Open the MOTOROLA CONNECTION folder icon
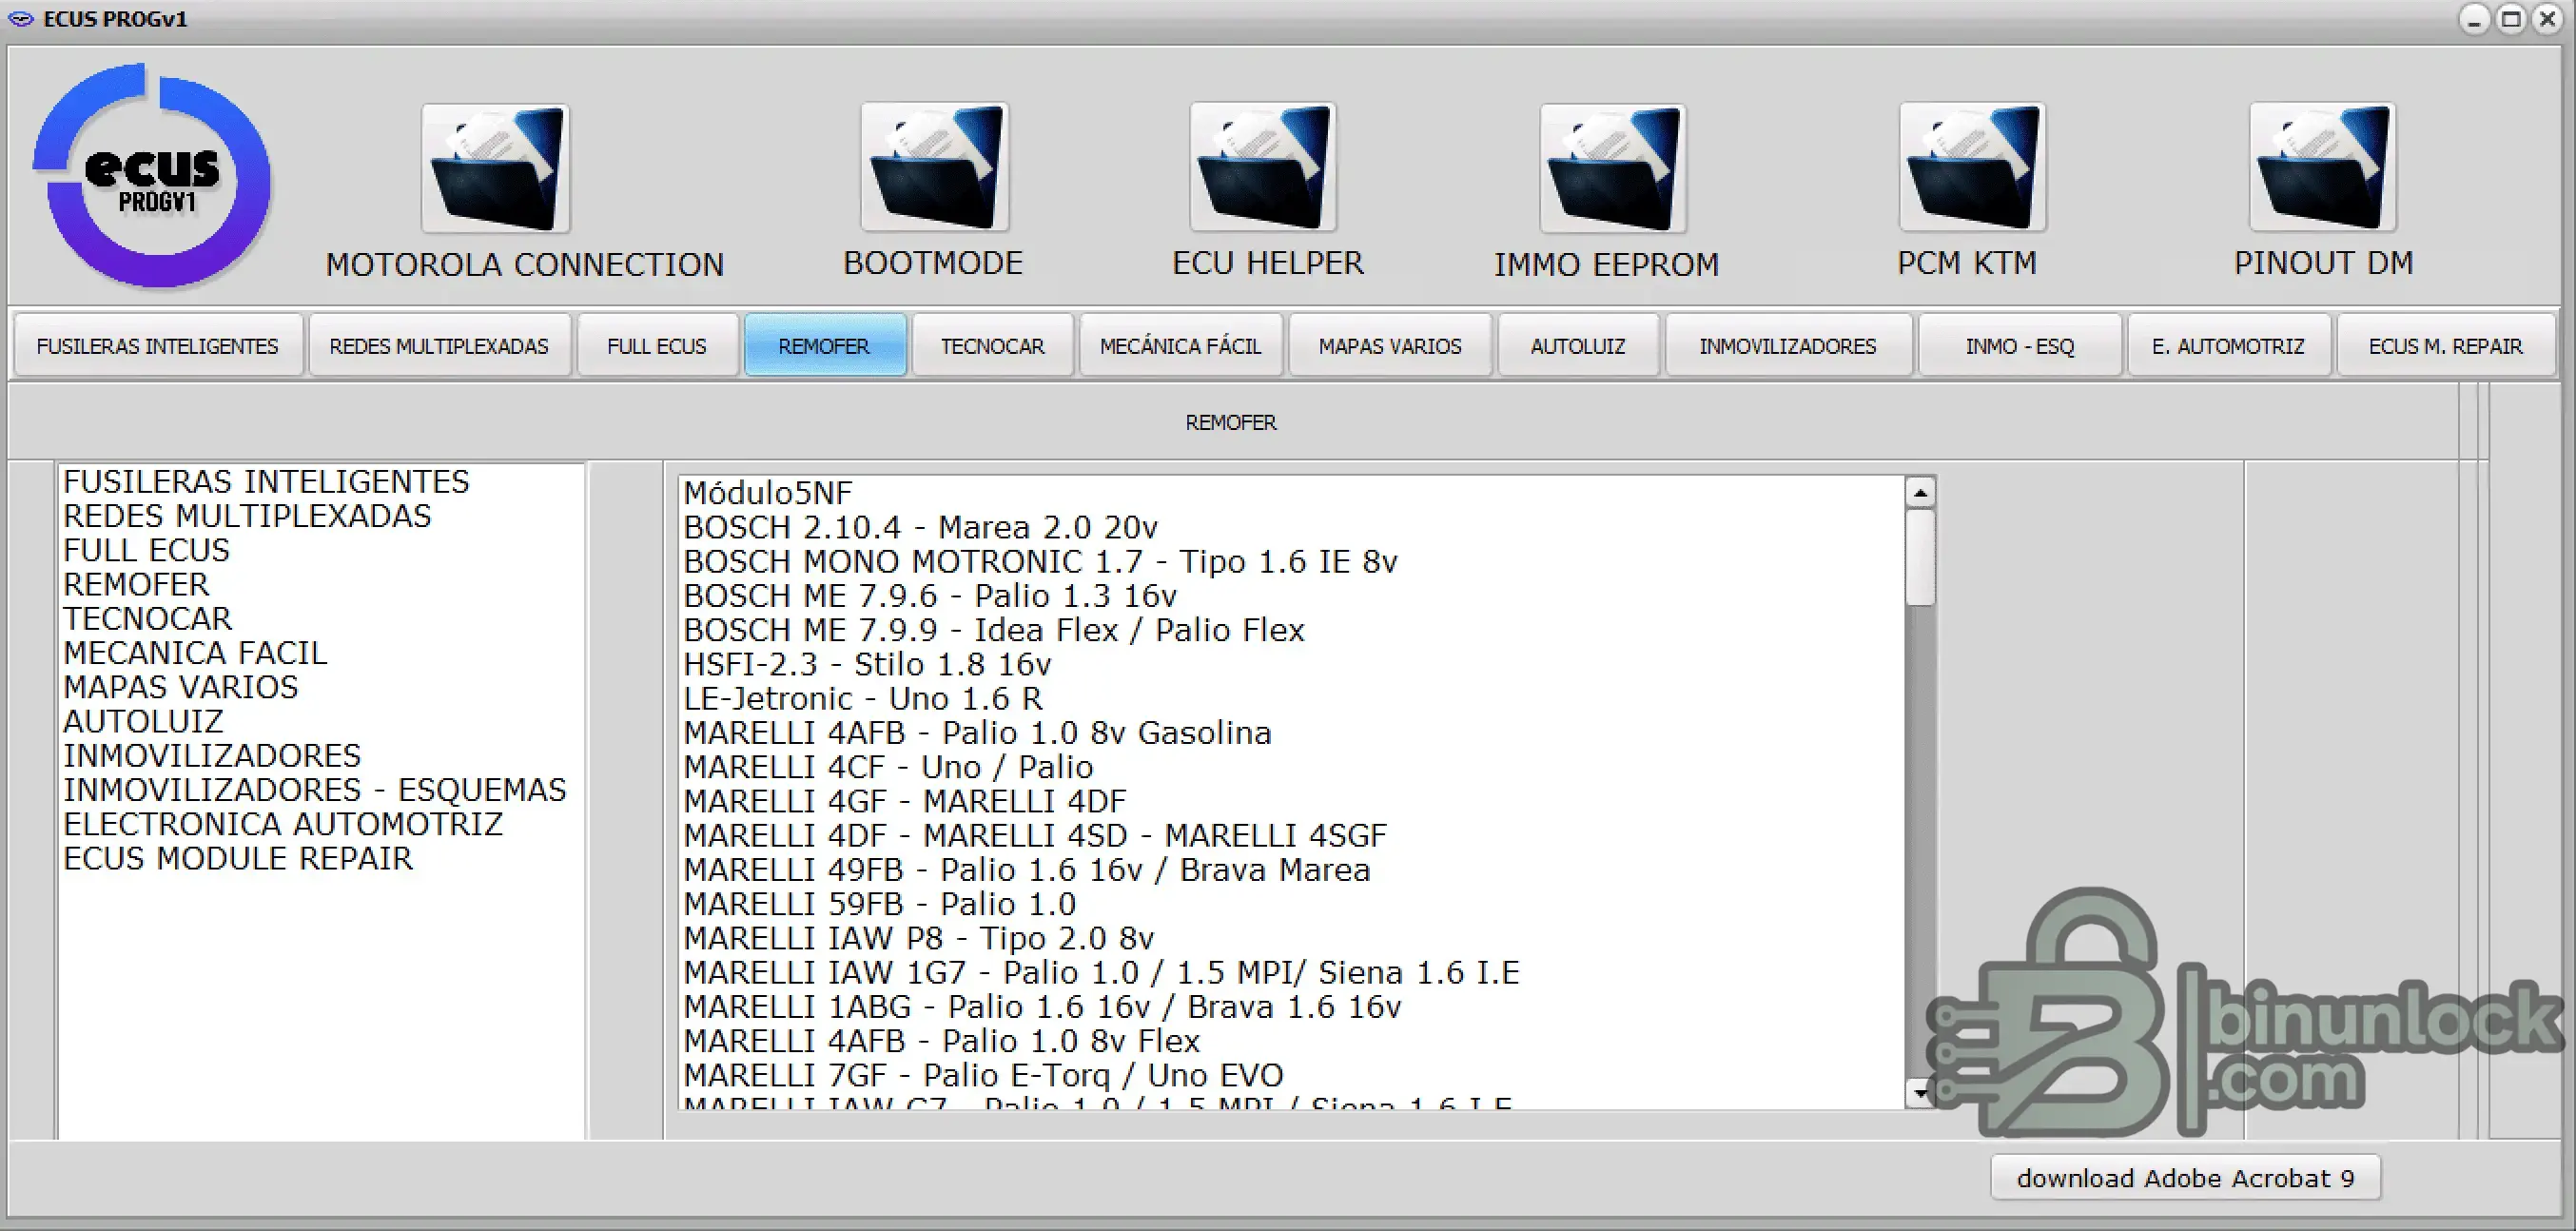The width and height of the screenshot is (2576, 1231). [x=496, y=168]
